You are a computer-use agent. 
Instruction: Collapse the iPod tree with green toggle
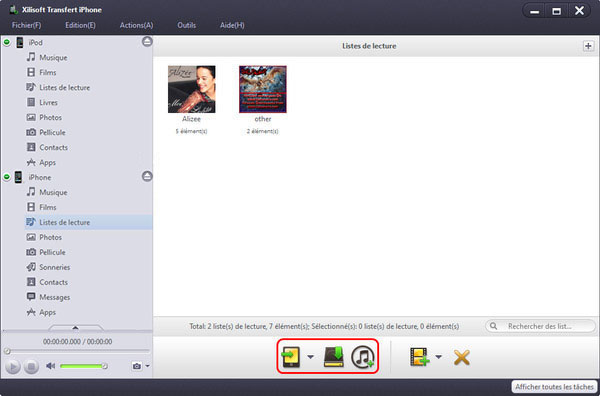tap(7, 42)
